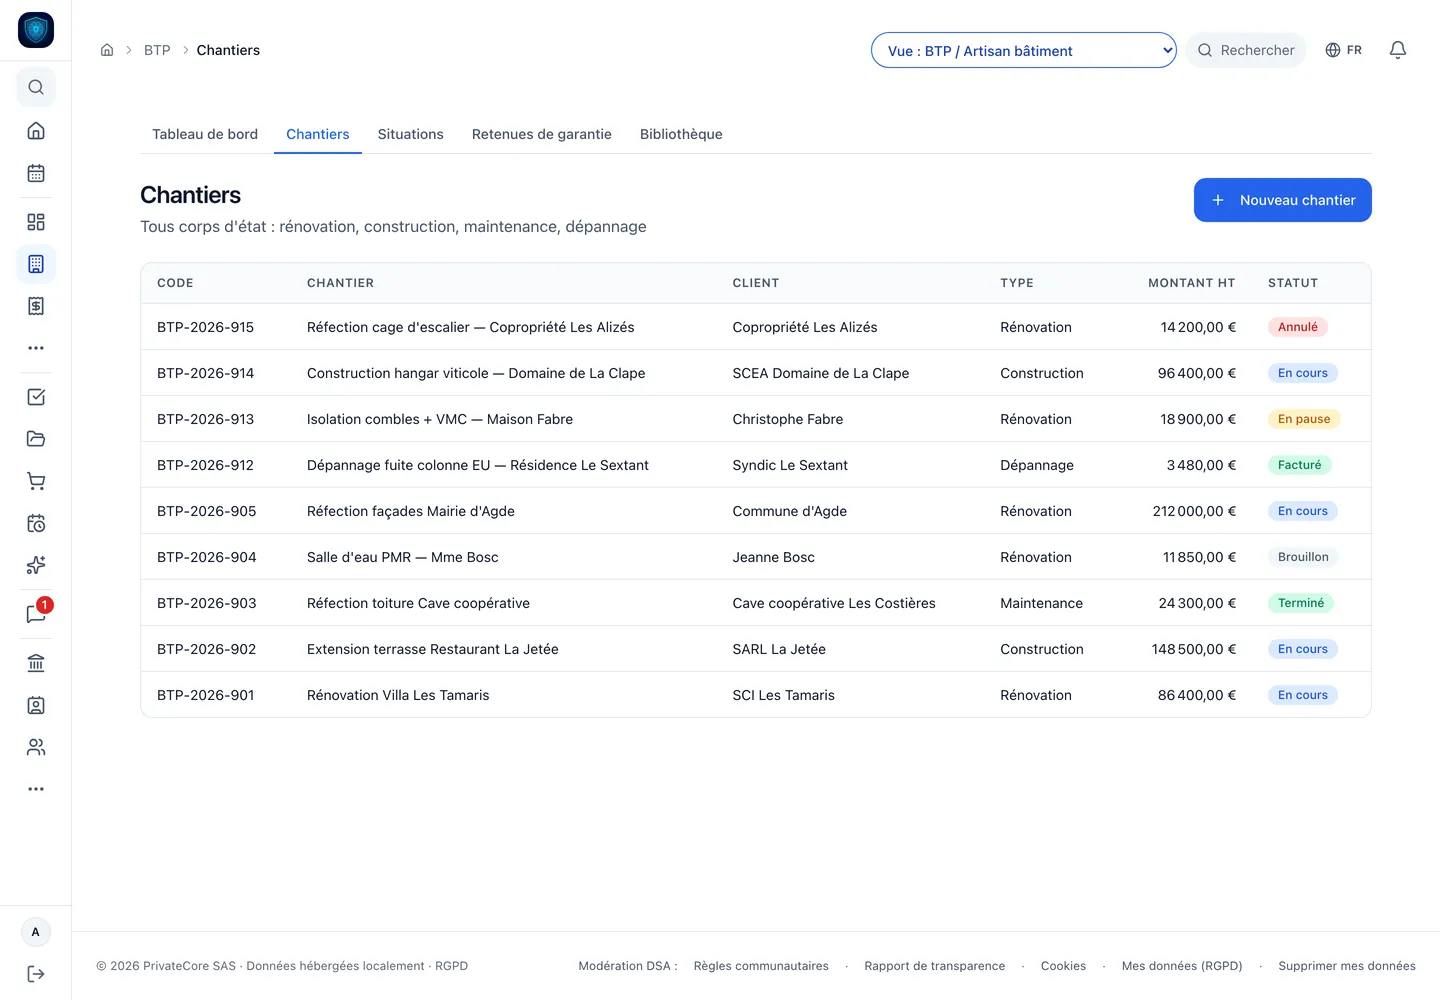This screenshot has width=1440, height=1000.
Task: Open row BTP-2026-915
Action: point(756,327)
